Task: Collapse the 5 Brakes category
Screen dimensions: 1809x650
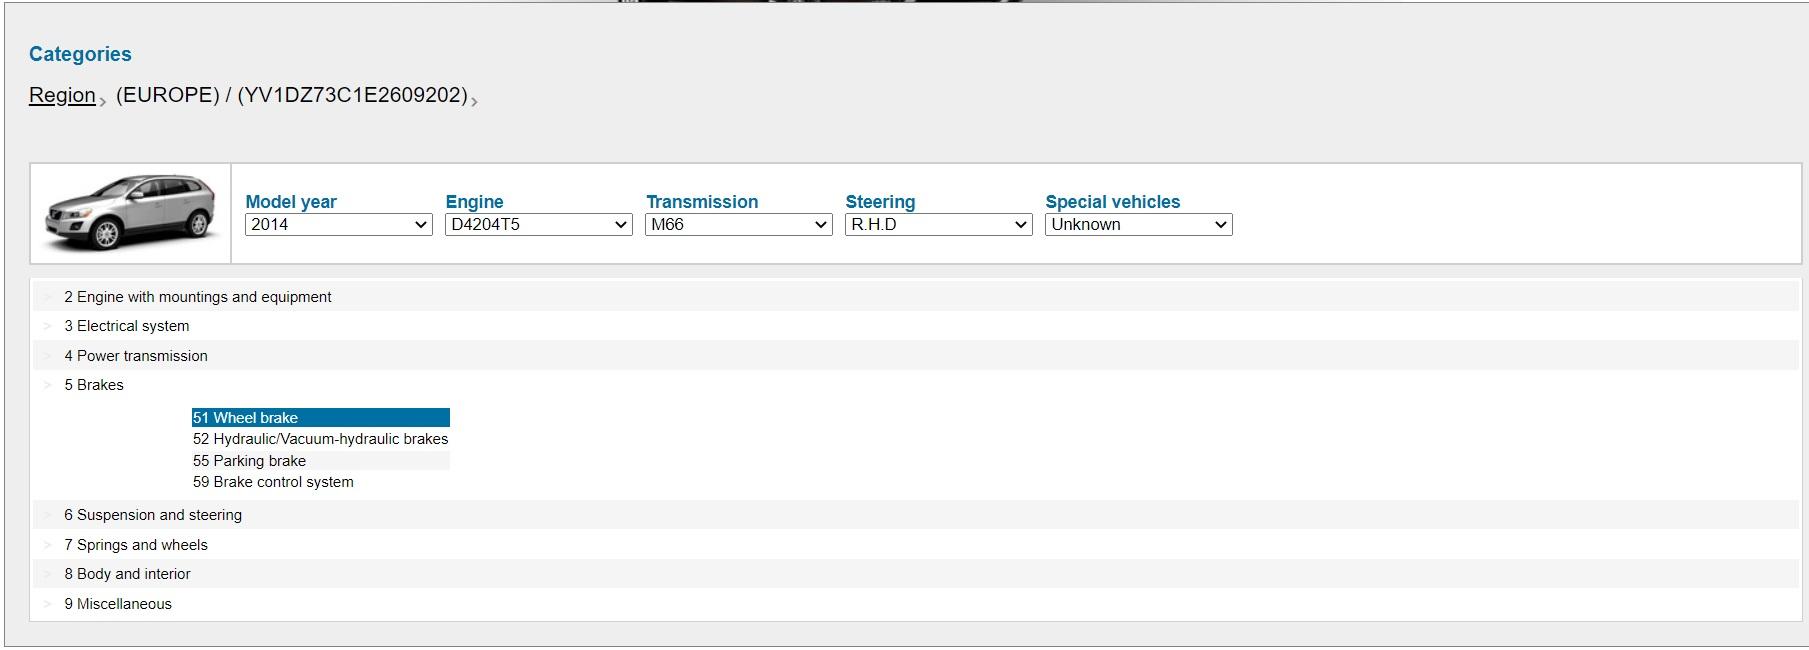Action: tap(94, 385)
